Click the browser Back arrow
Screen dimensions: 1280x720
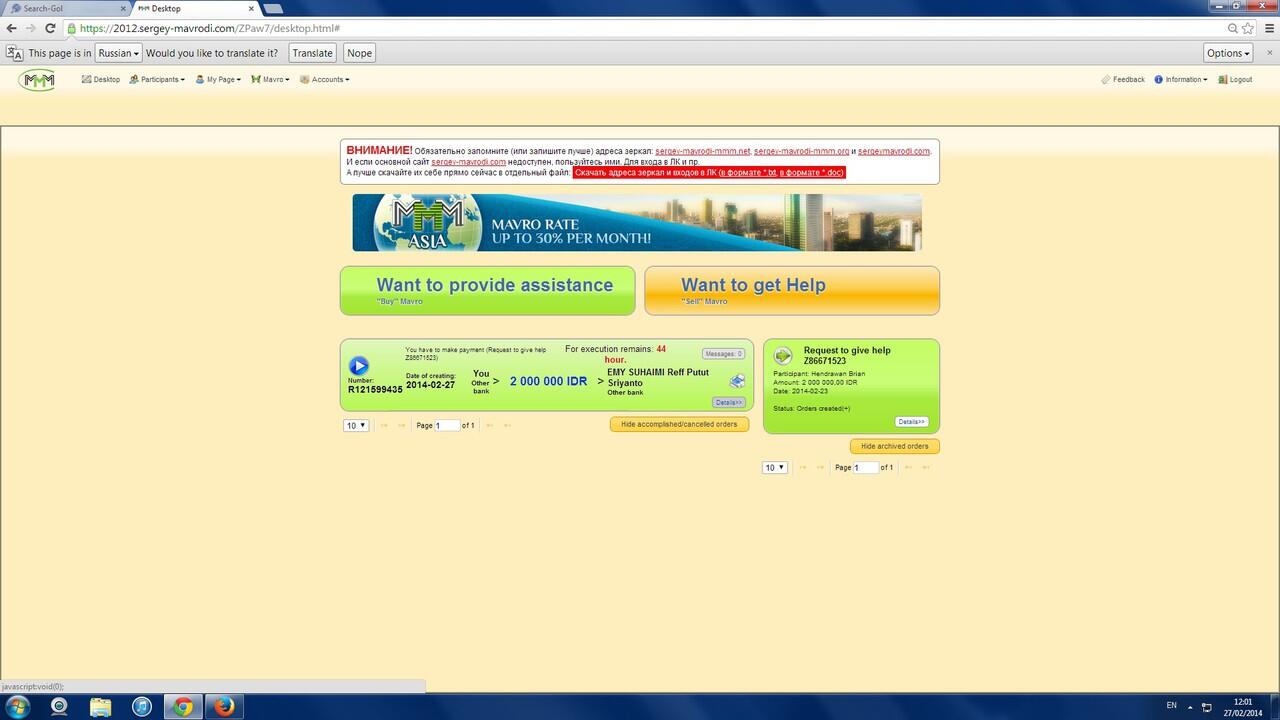(x=11, y=28)
